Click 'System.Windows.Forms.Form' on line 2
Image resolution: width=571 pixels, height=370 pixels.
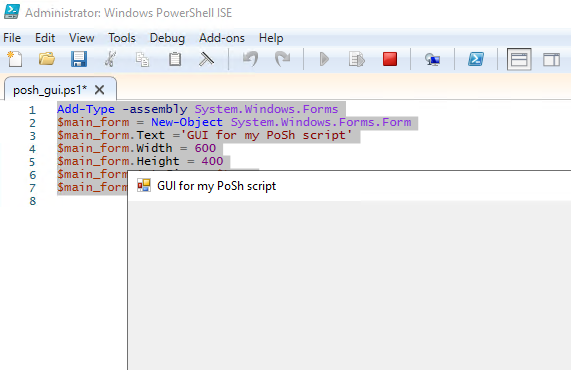pyautogui.click(x=321, y=122)
